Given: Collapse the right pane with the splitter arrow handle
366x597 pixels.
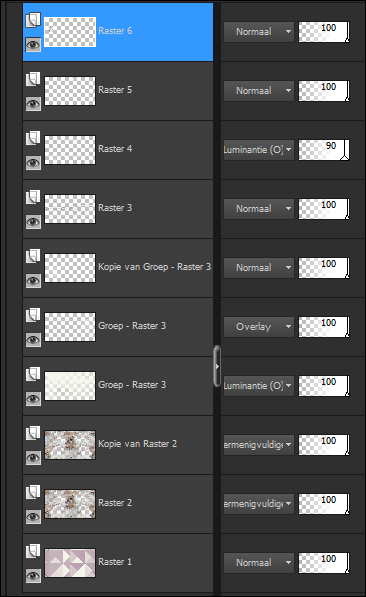Looking at the screenshot, I should [217, 366].
